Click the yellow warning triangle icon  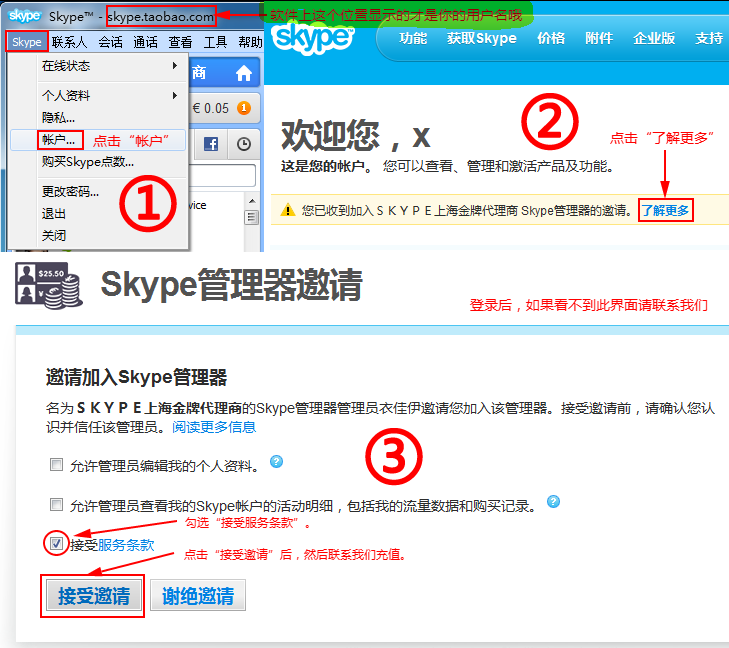click(x=288, y=210)
